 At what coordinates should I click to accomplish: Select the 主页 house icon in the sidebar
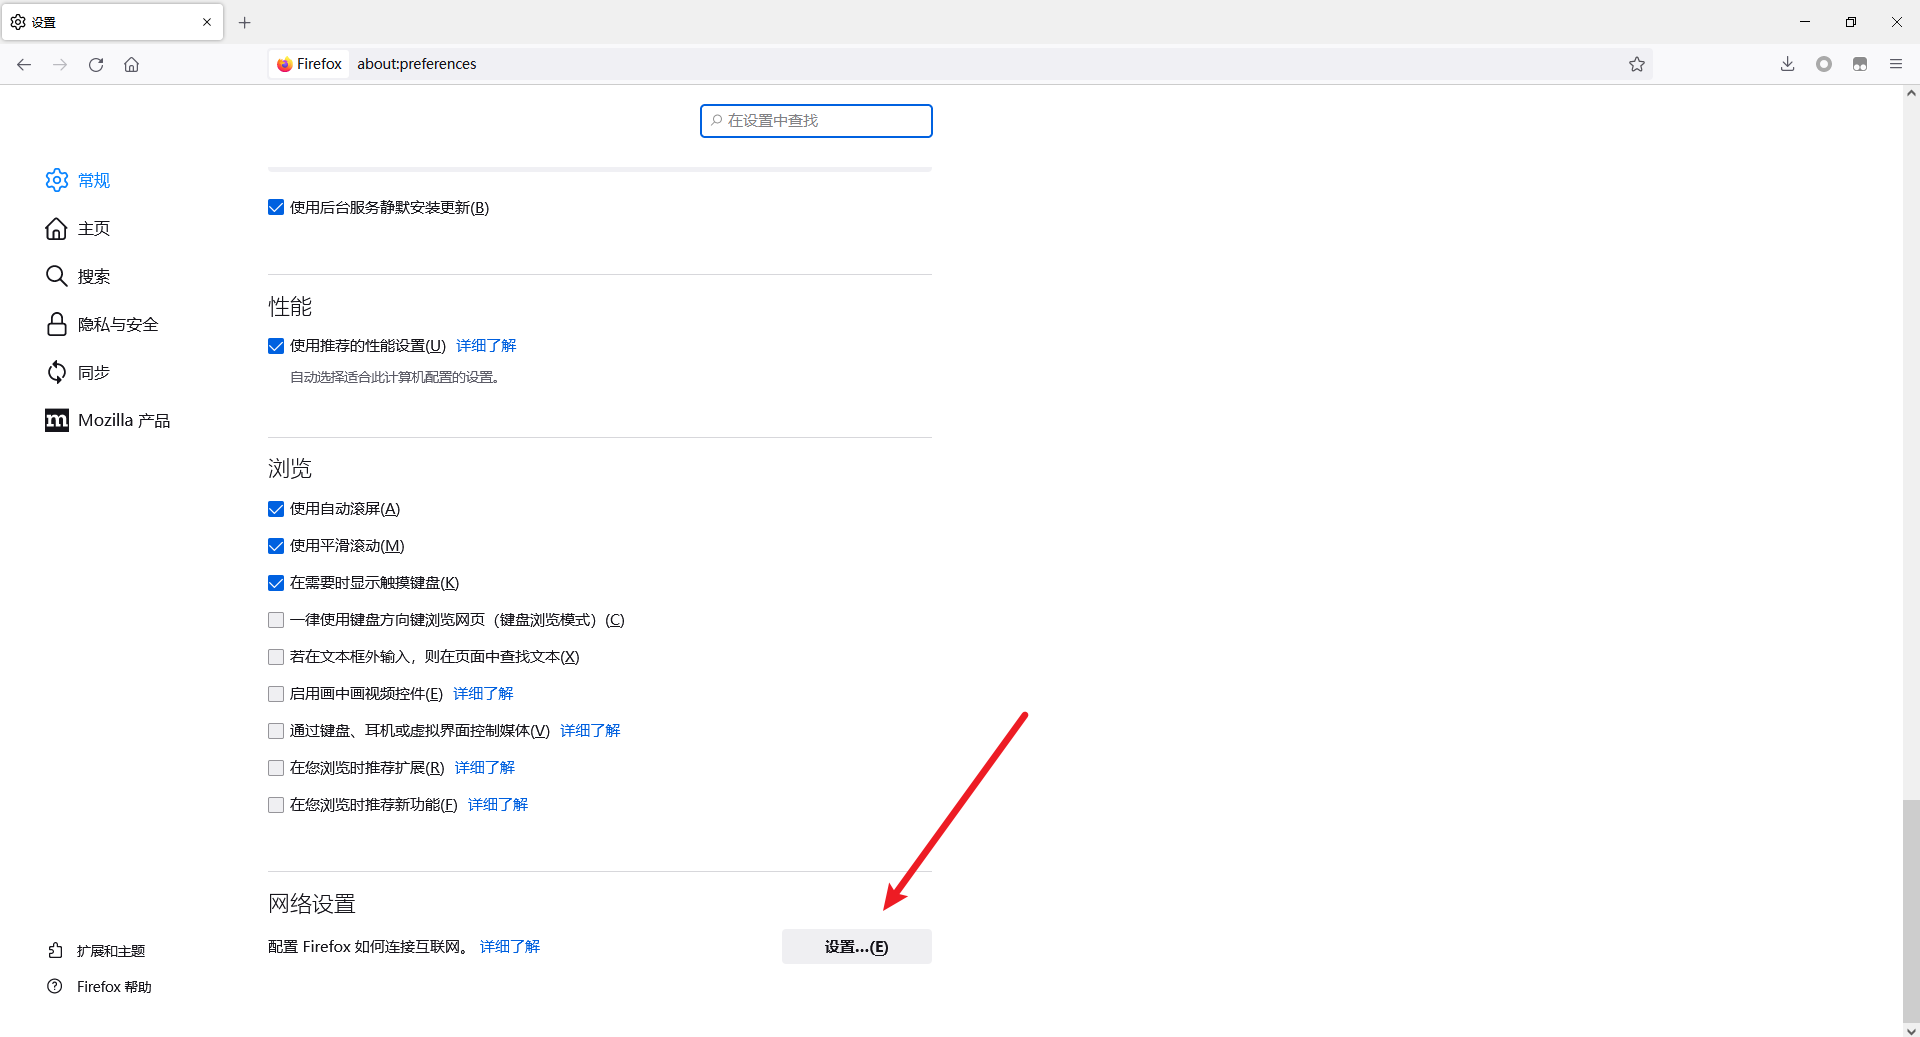(x=57, y=228)
